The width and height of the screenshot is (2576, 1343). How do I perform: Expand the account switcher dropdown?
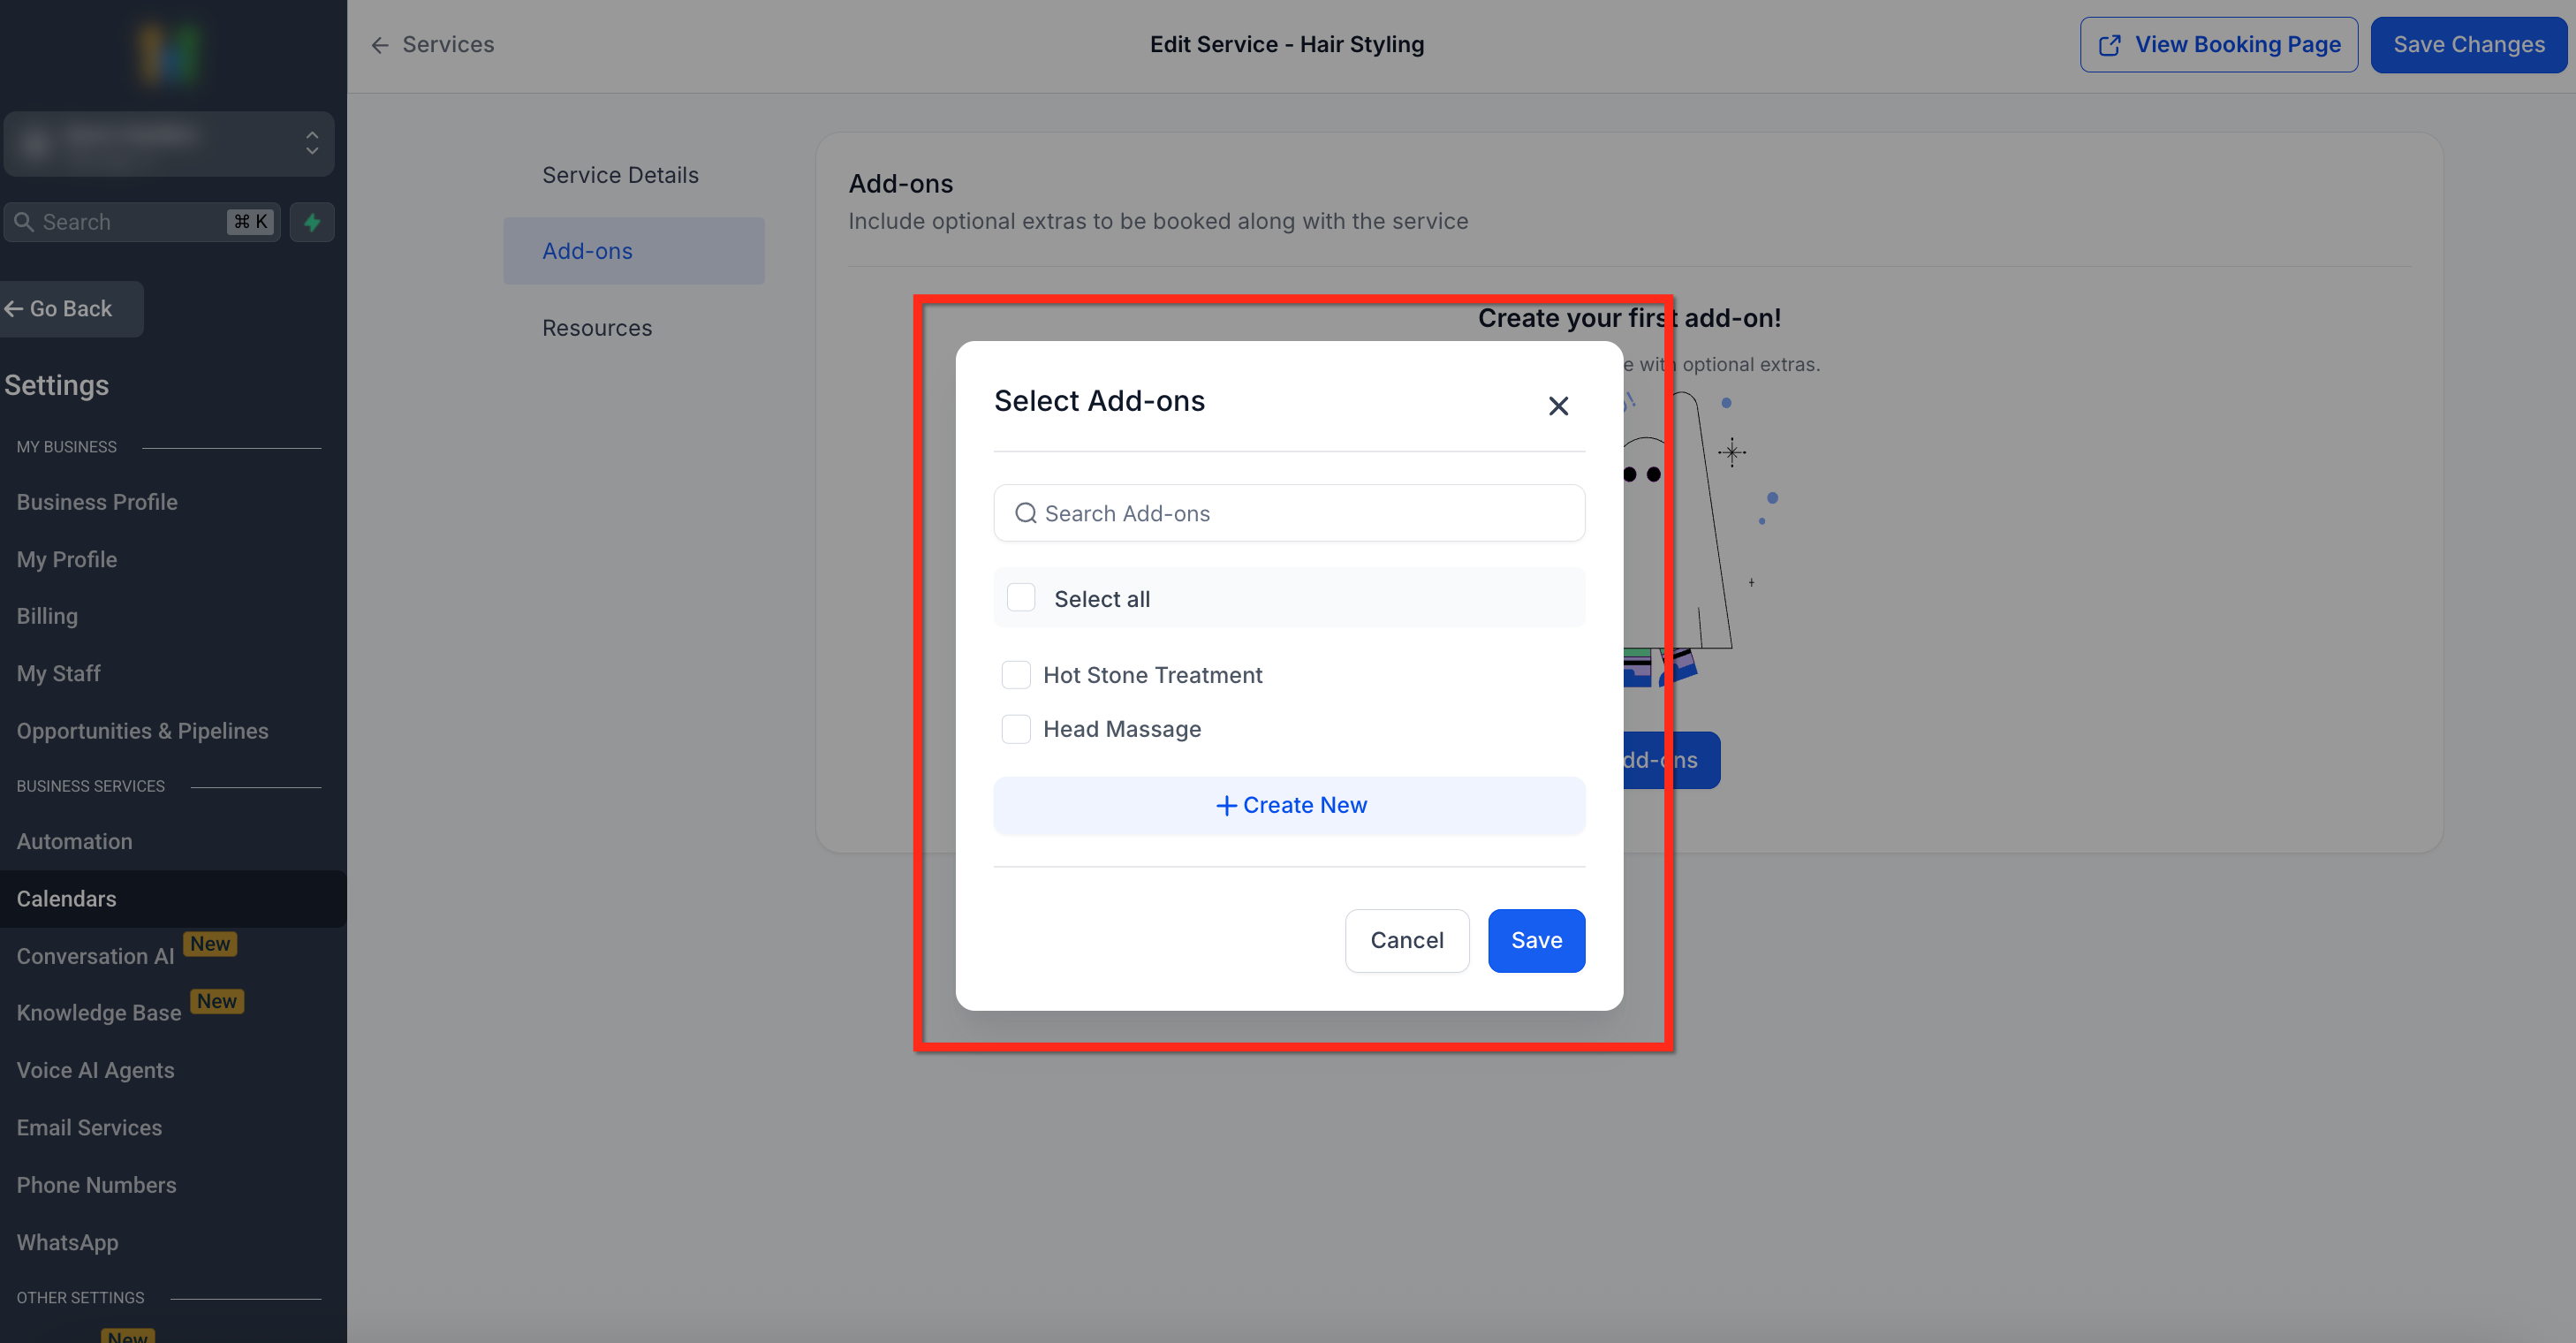[312, 143]
